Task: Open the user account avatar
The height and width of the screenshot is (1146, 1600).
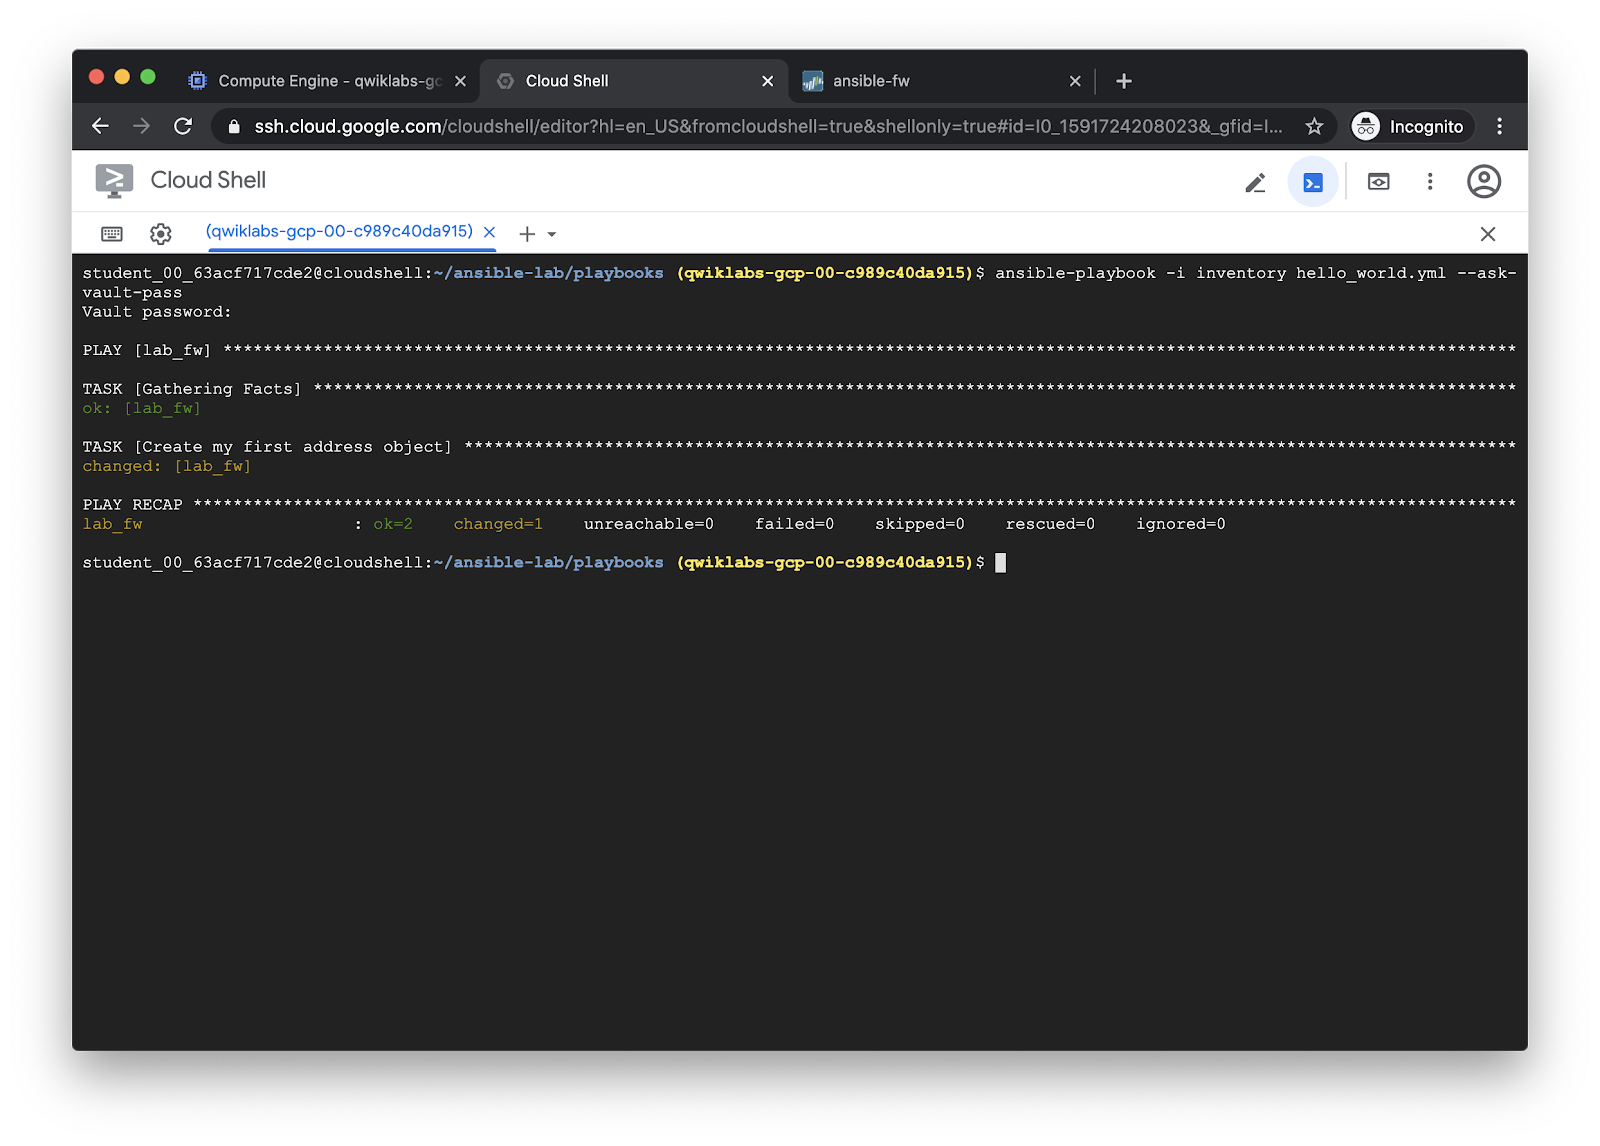Action: click(x=1484, y=181)
